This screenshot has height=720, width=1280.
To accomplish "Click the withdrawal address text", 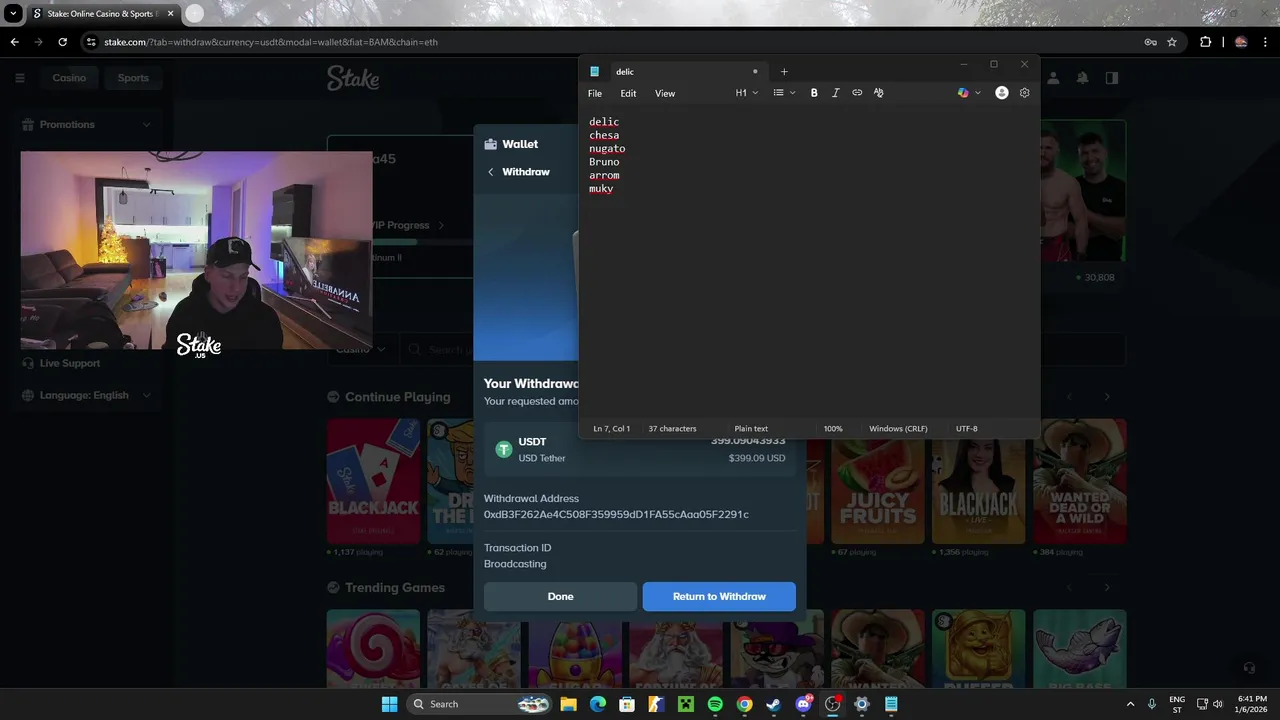I will 616,515.
